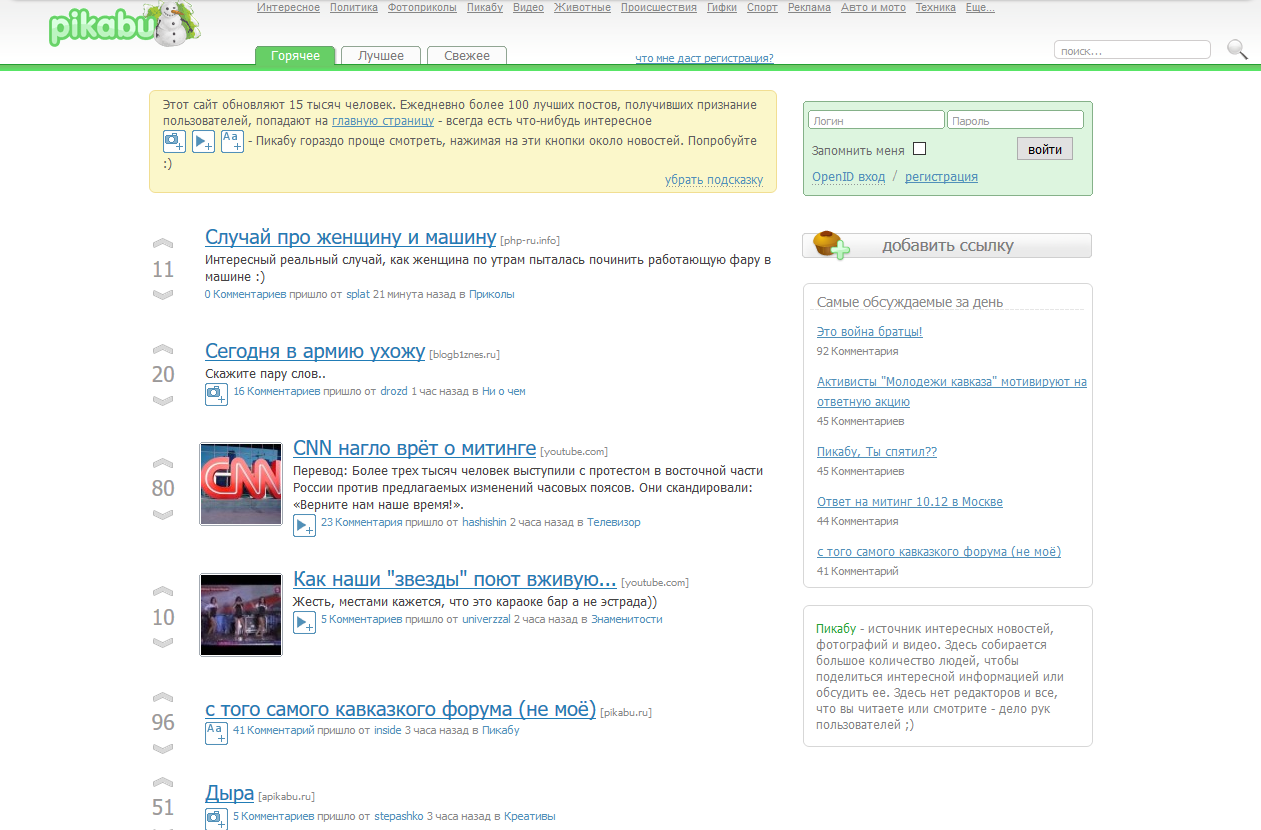Viewport: 1261px width, 830px height.
Task: Open the "Еще..." categories menu
Action: click(980, 8)
